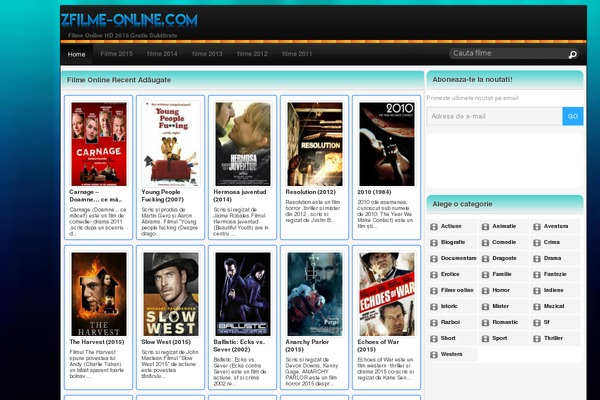
Task: Click the icon beside Documentare category
Action: (x=434, y=259)
